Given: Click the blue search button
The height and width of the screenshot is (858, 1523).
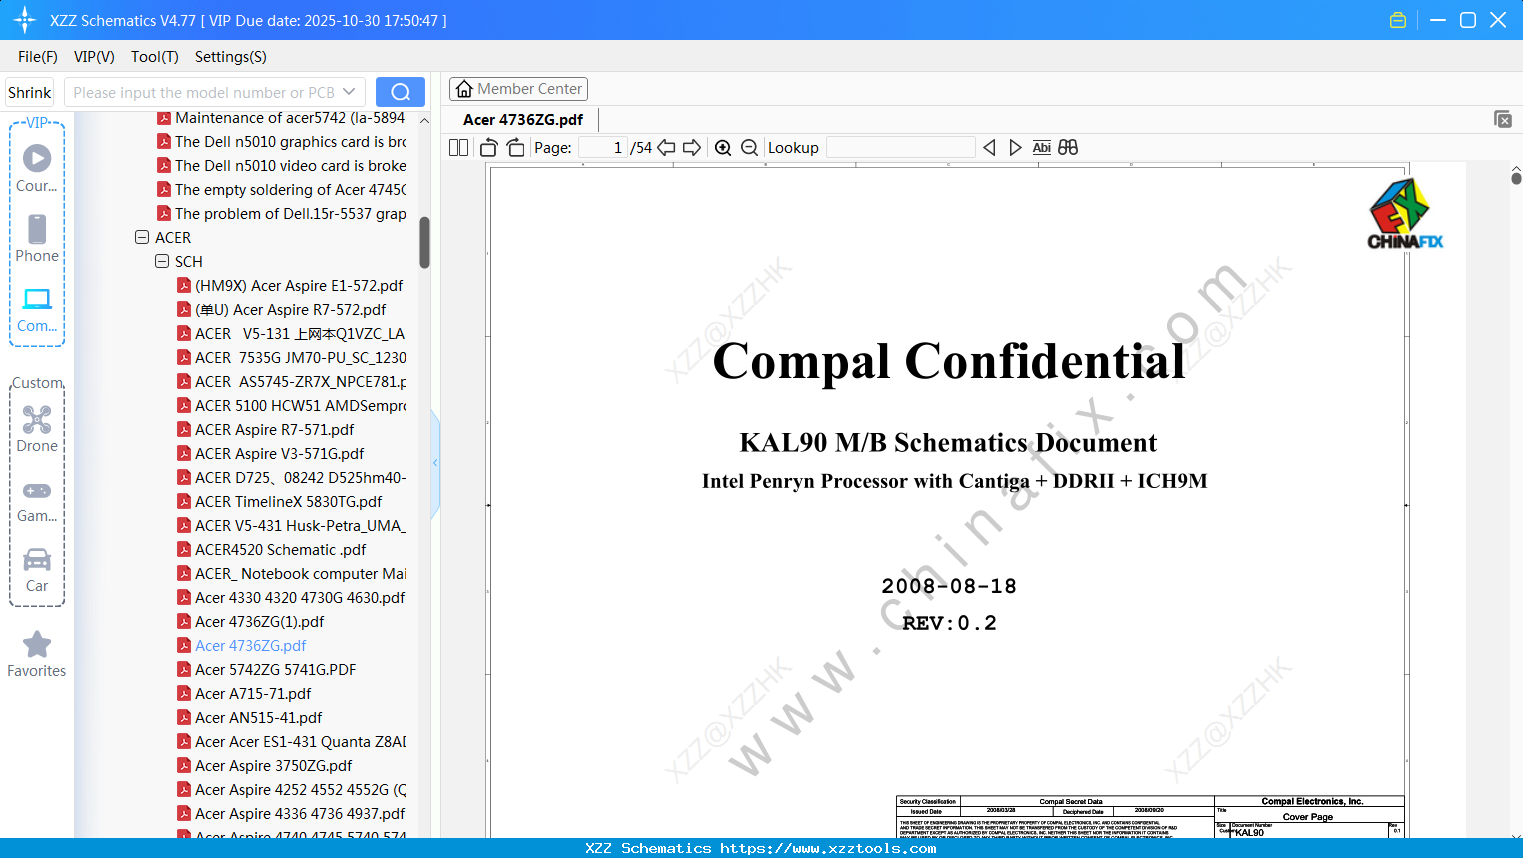Looking at the screenshot, I should pyautogui.click(x=400, y=92).
